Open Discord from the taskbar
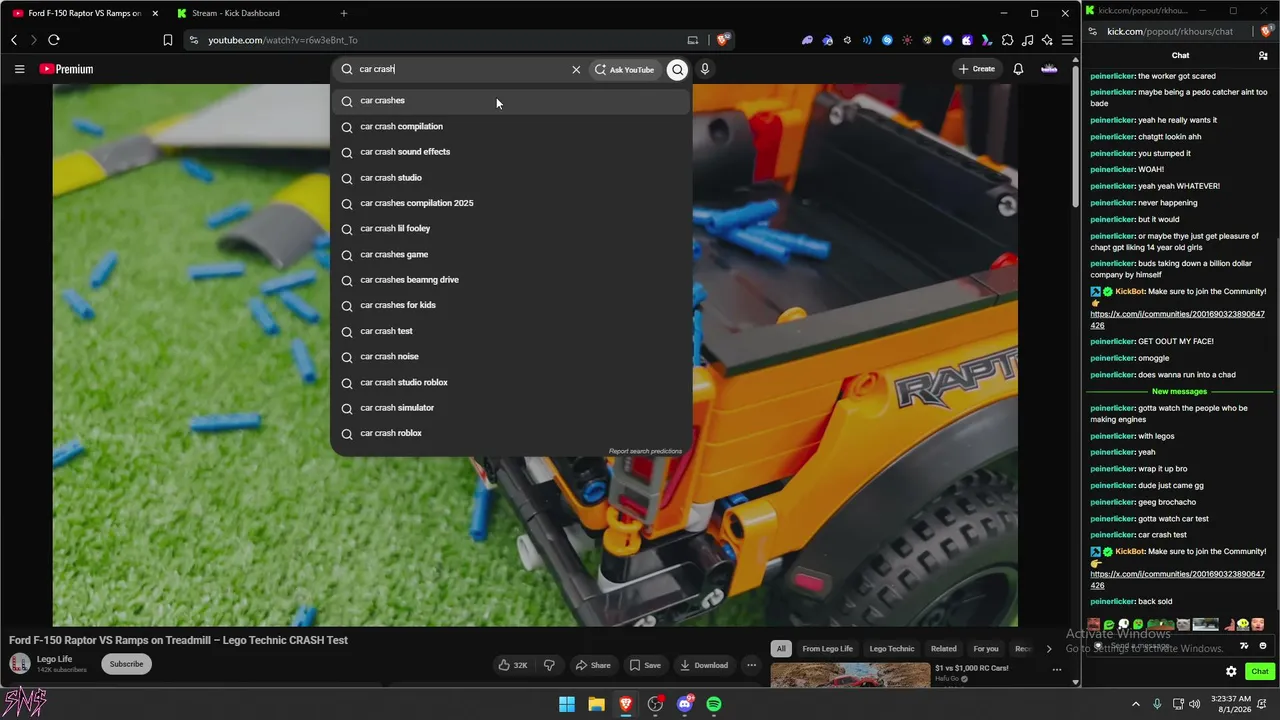This screenshot has width=1280, height=720. [x=685, y=704]
